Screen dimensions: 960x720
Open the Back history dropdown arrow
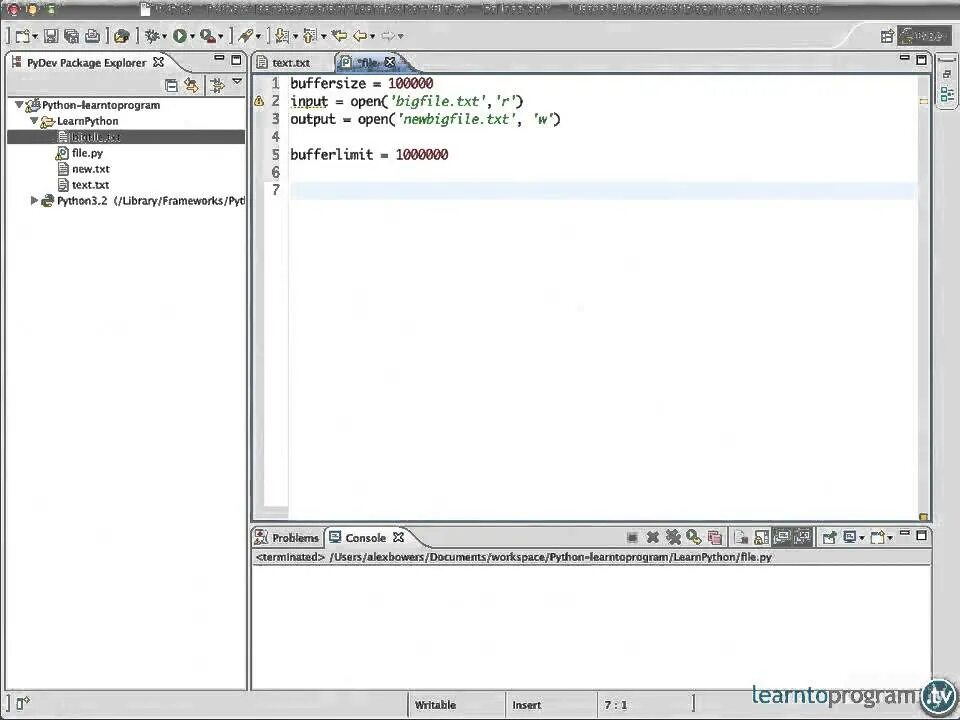[x=372, y=37]
